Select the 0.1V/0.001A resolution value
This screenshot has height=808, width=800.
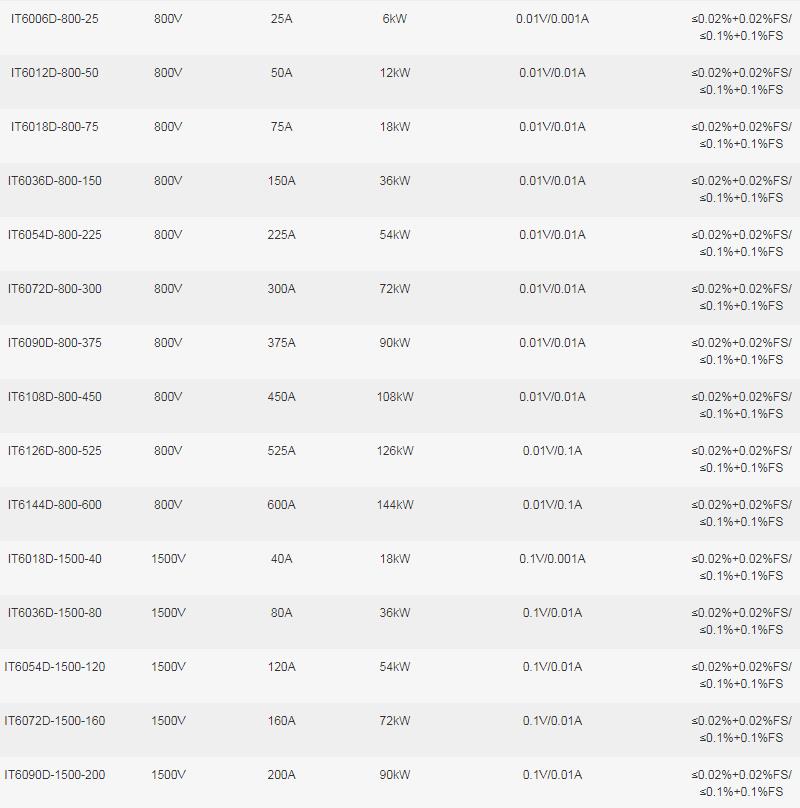point(552,559)
